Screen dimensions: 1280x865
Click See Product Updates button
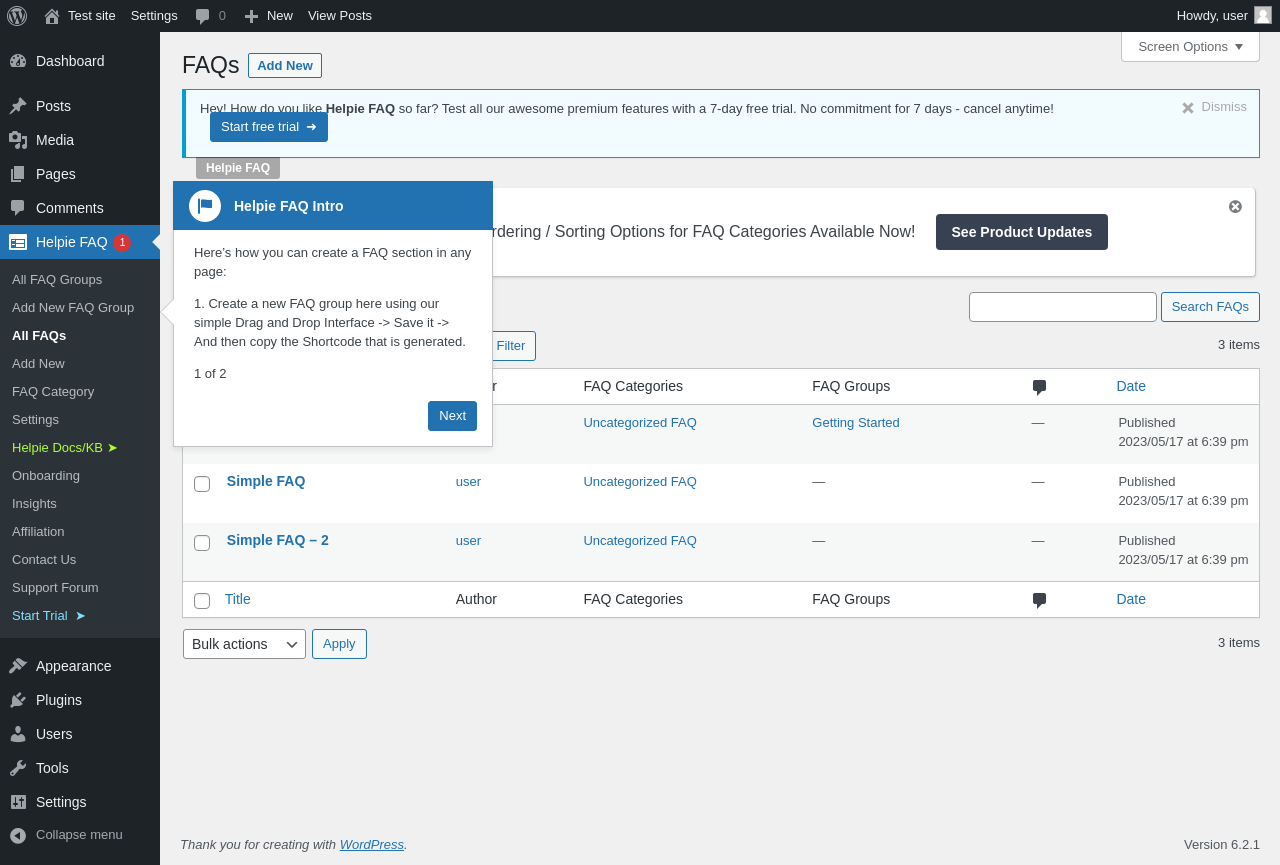1021,232
